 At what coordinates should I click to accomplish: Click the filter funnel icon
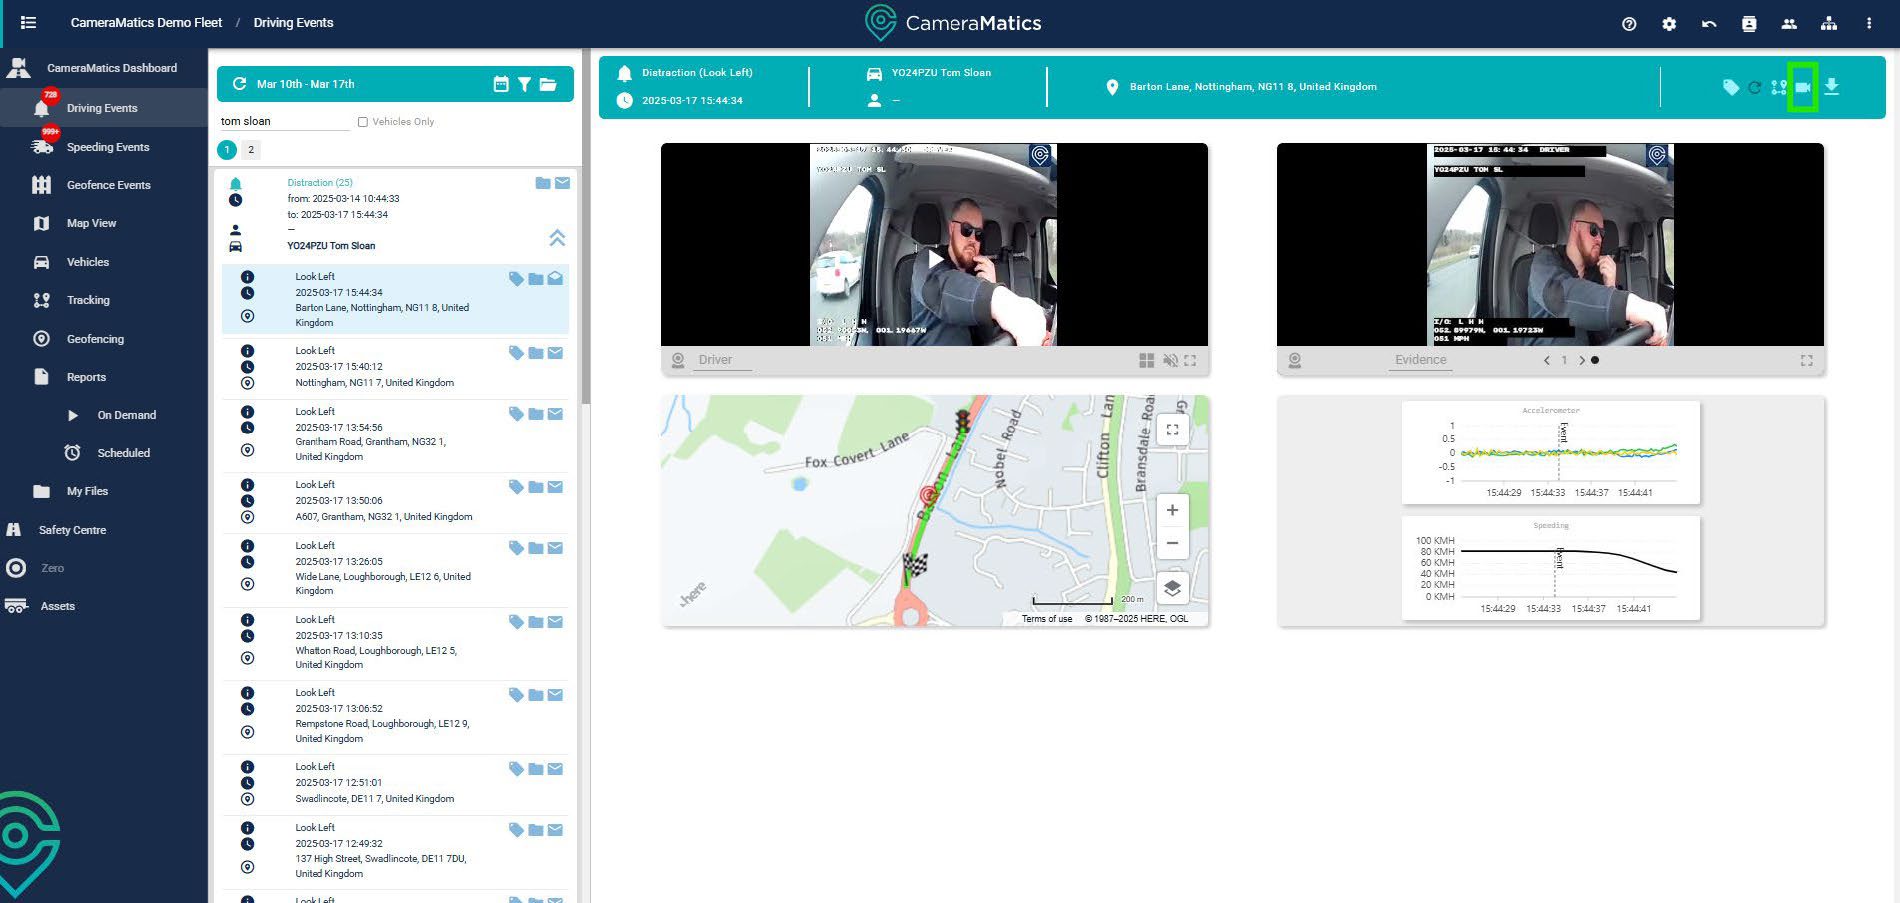pos(524,84)
